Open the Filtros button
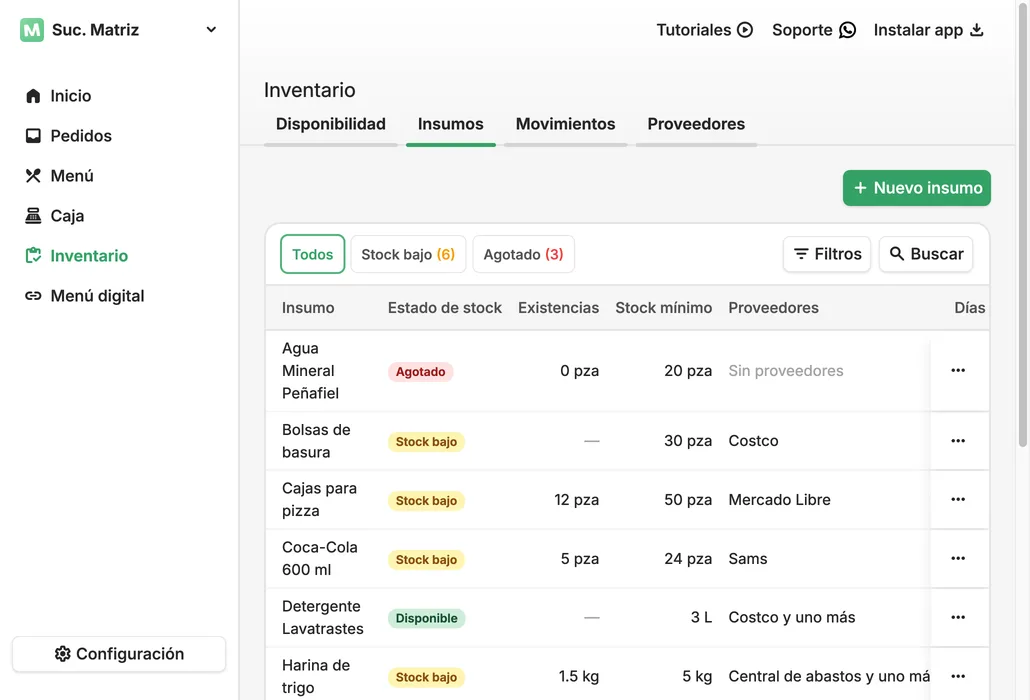 pos(827,254)
